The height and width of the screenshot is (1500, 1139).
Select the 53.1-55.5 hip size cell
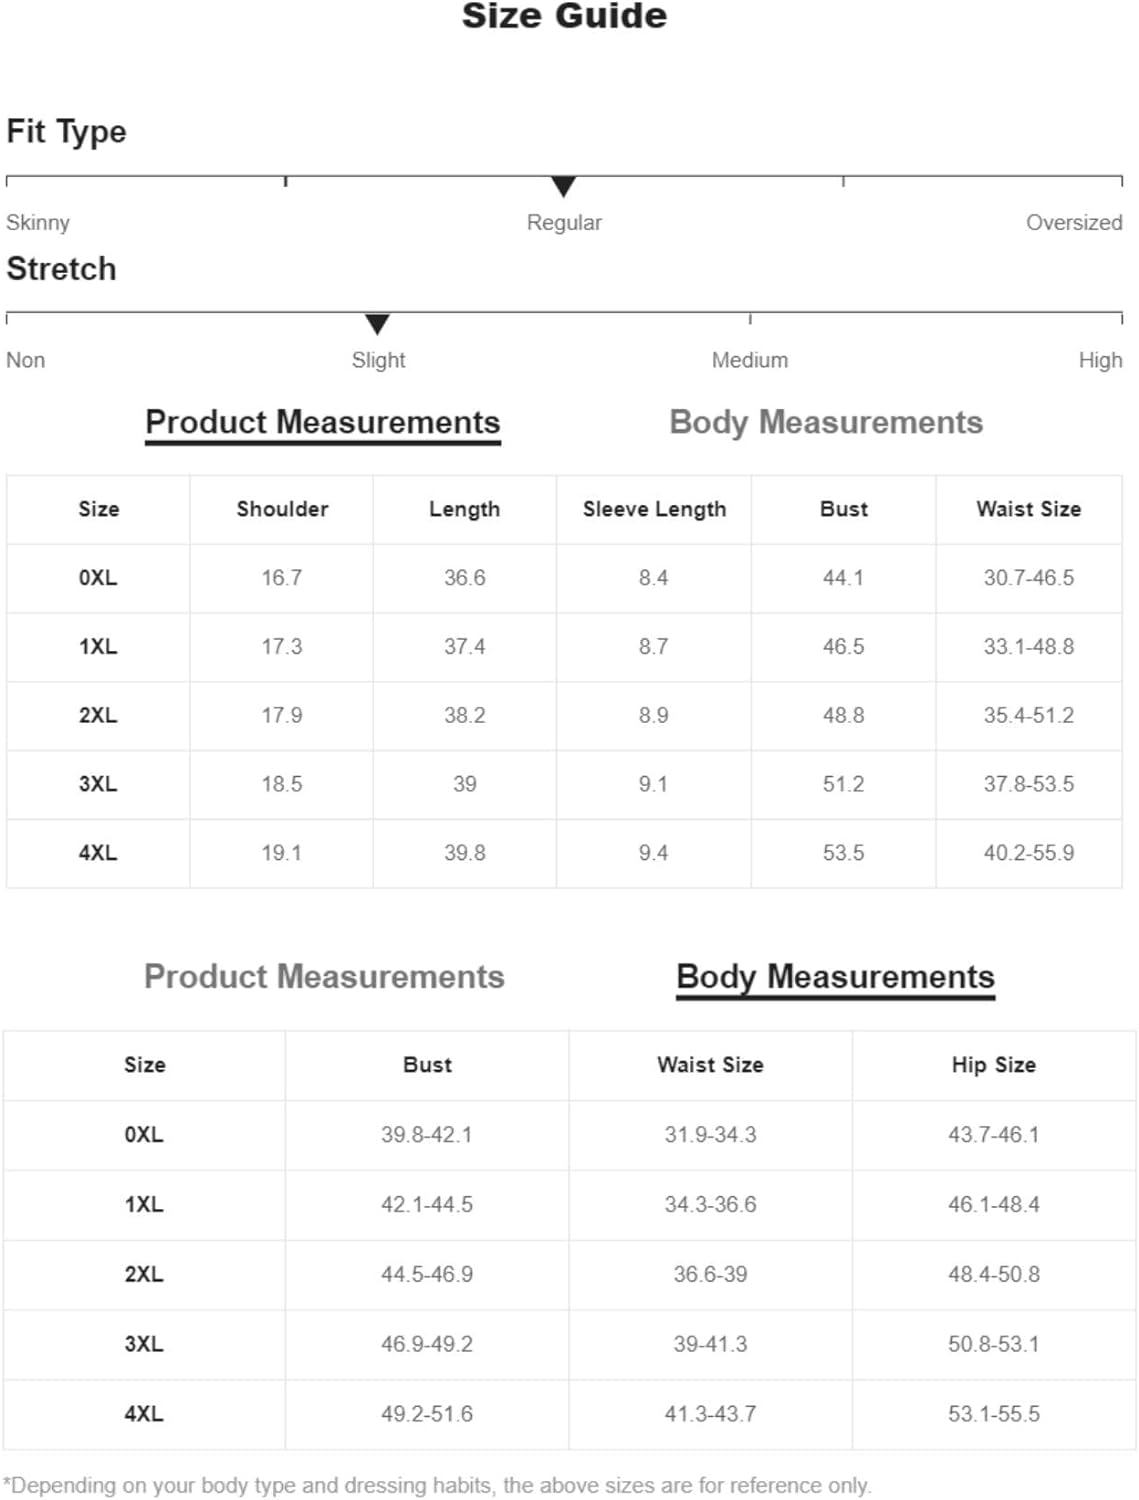coord(993,1414)
